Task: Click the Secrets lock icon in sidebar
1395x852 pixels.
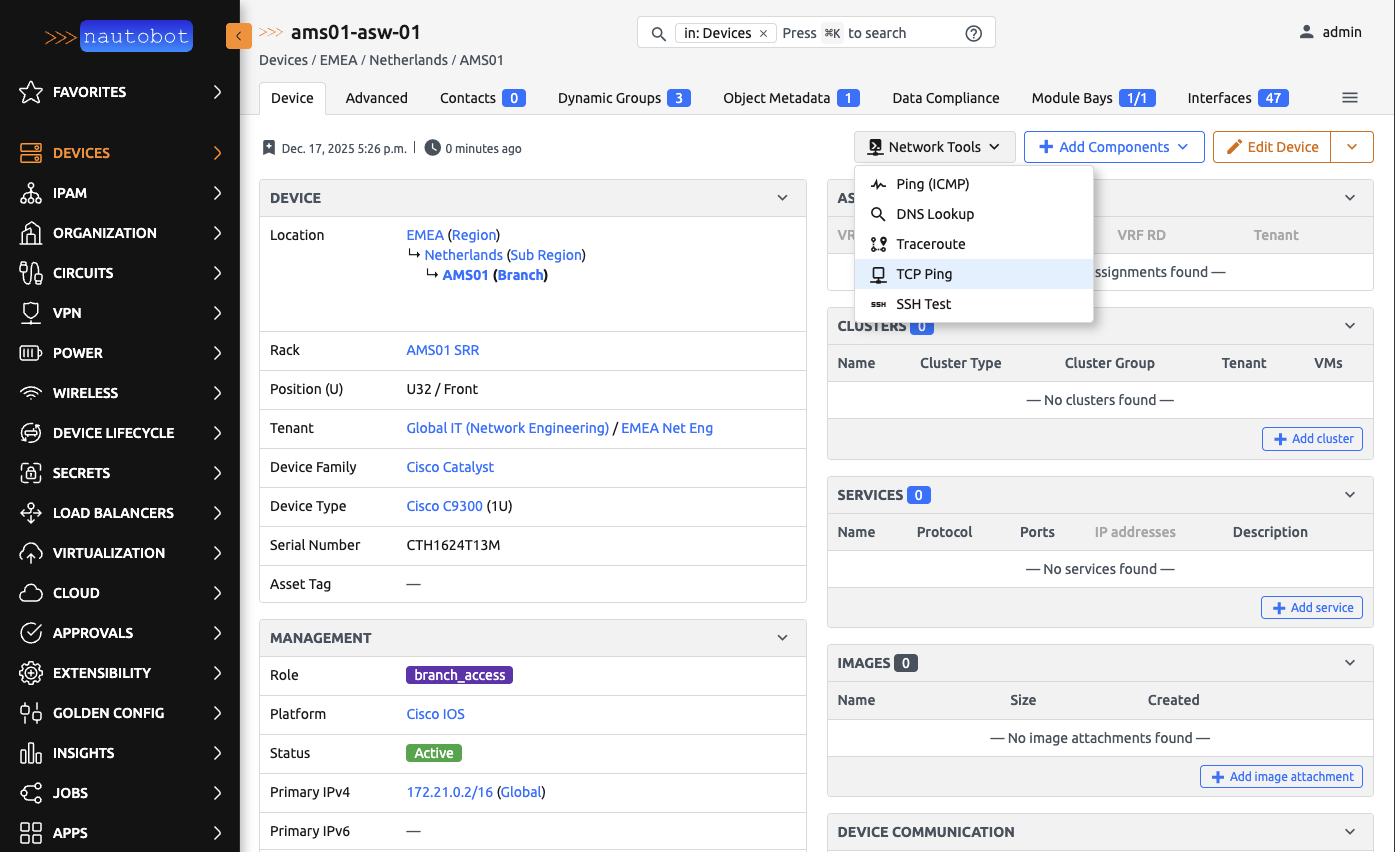Action: tap(31, 473)
